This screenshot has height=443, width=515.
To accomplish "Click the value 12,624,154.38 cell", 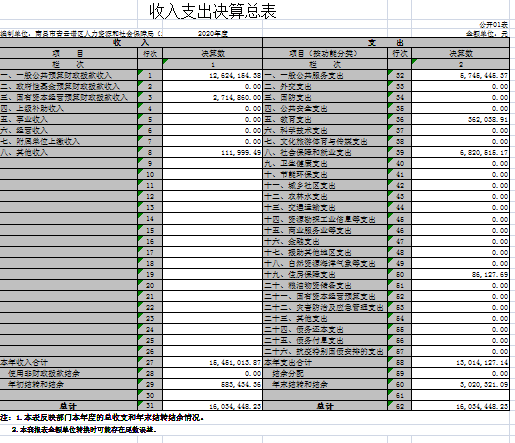I will tap(213, 75).
